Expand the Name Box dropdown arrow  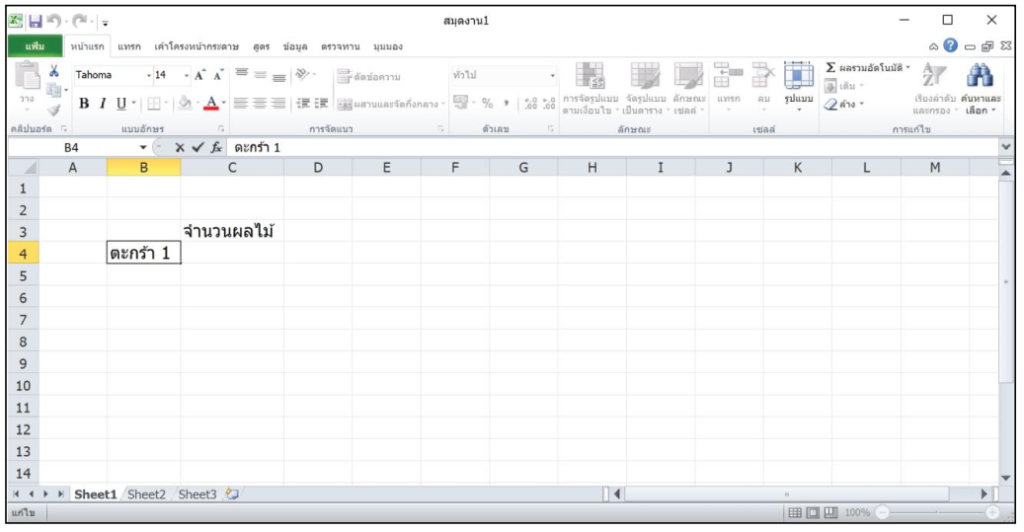(x=143, y=148)
